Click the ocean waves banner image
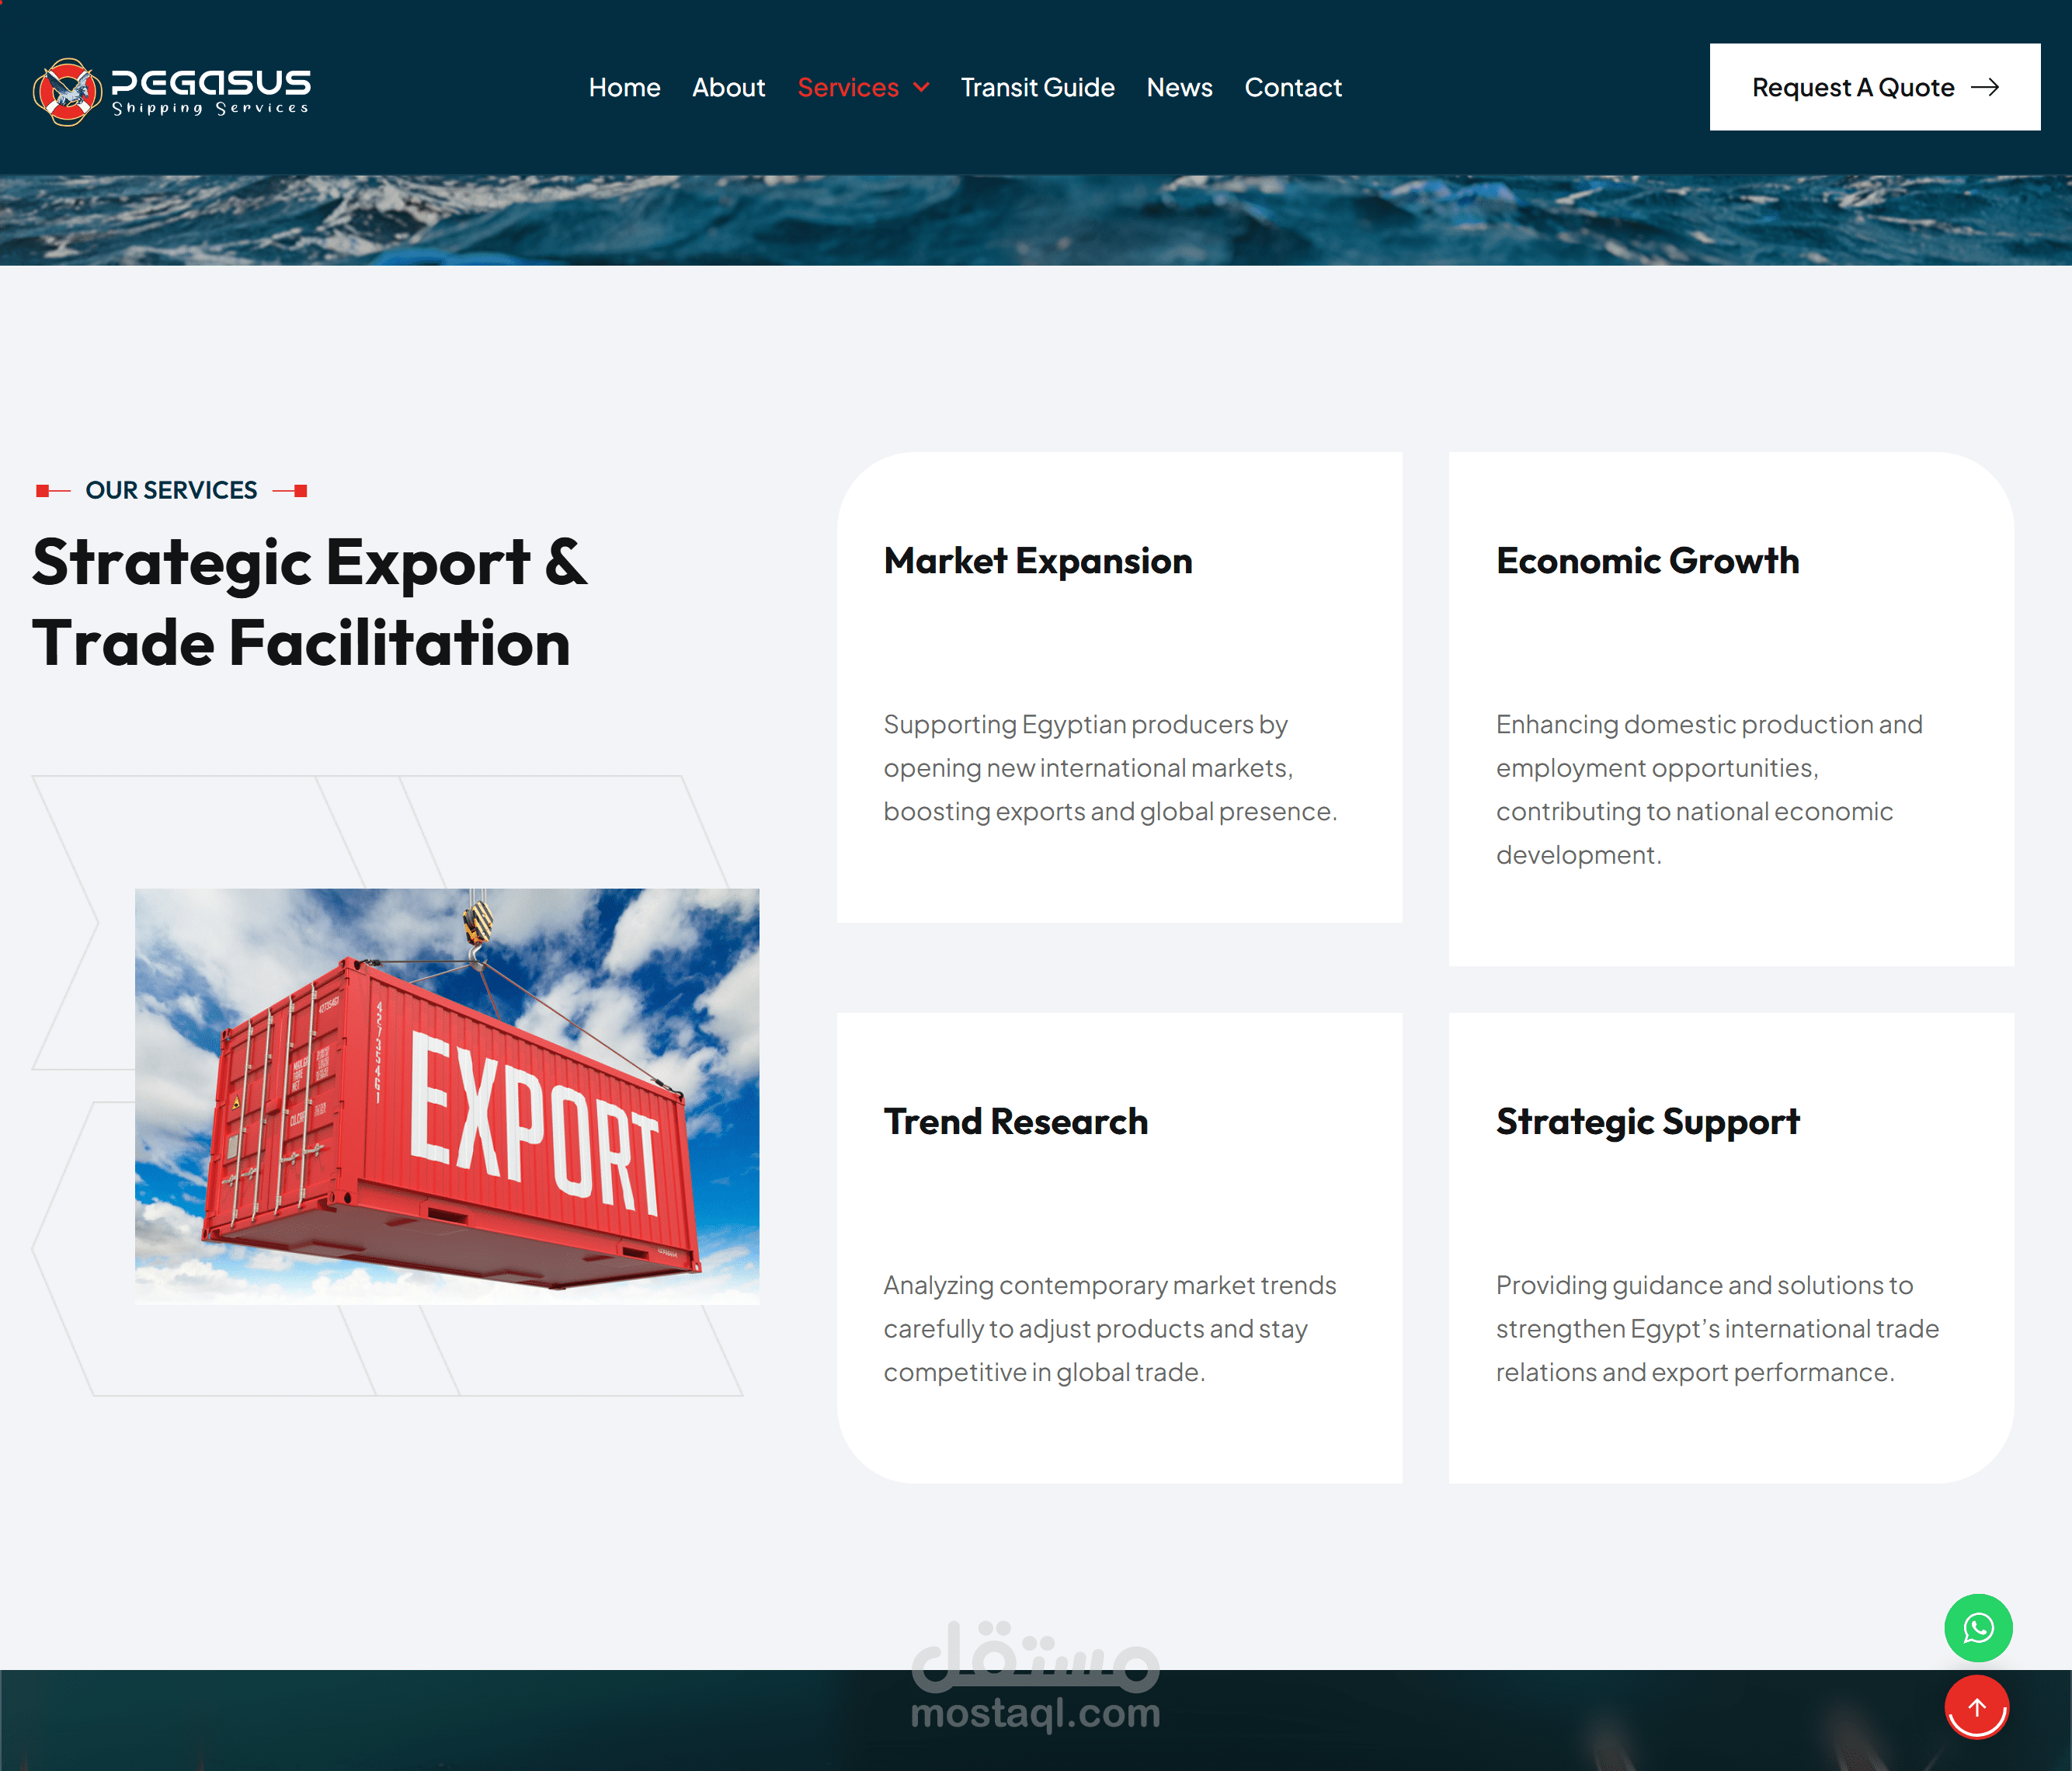 pyautogui.click(x=1035, y=220)
